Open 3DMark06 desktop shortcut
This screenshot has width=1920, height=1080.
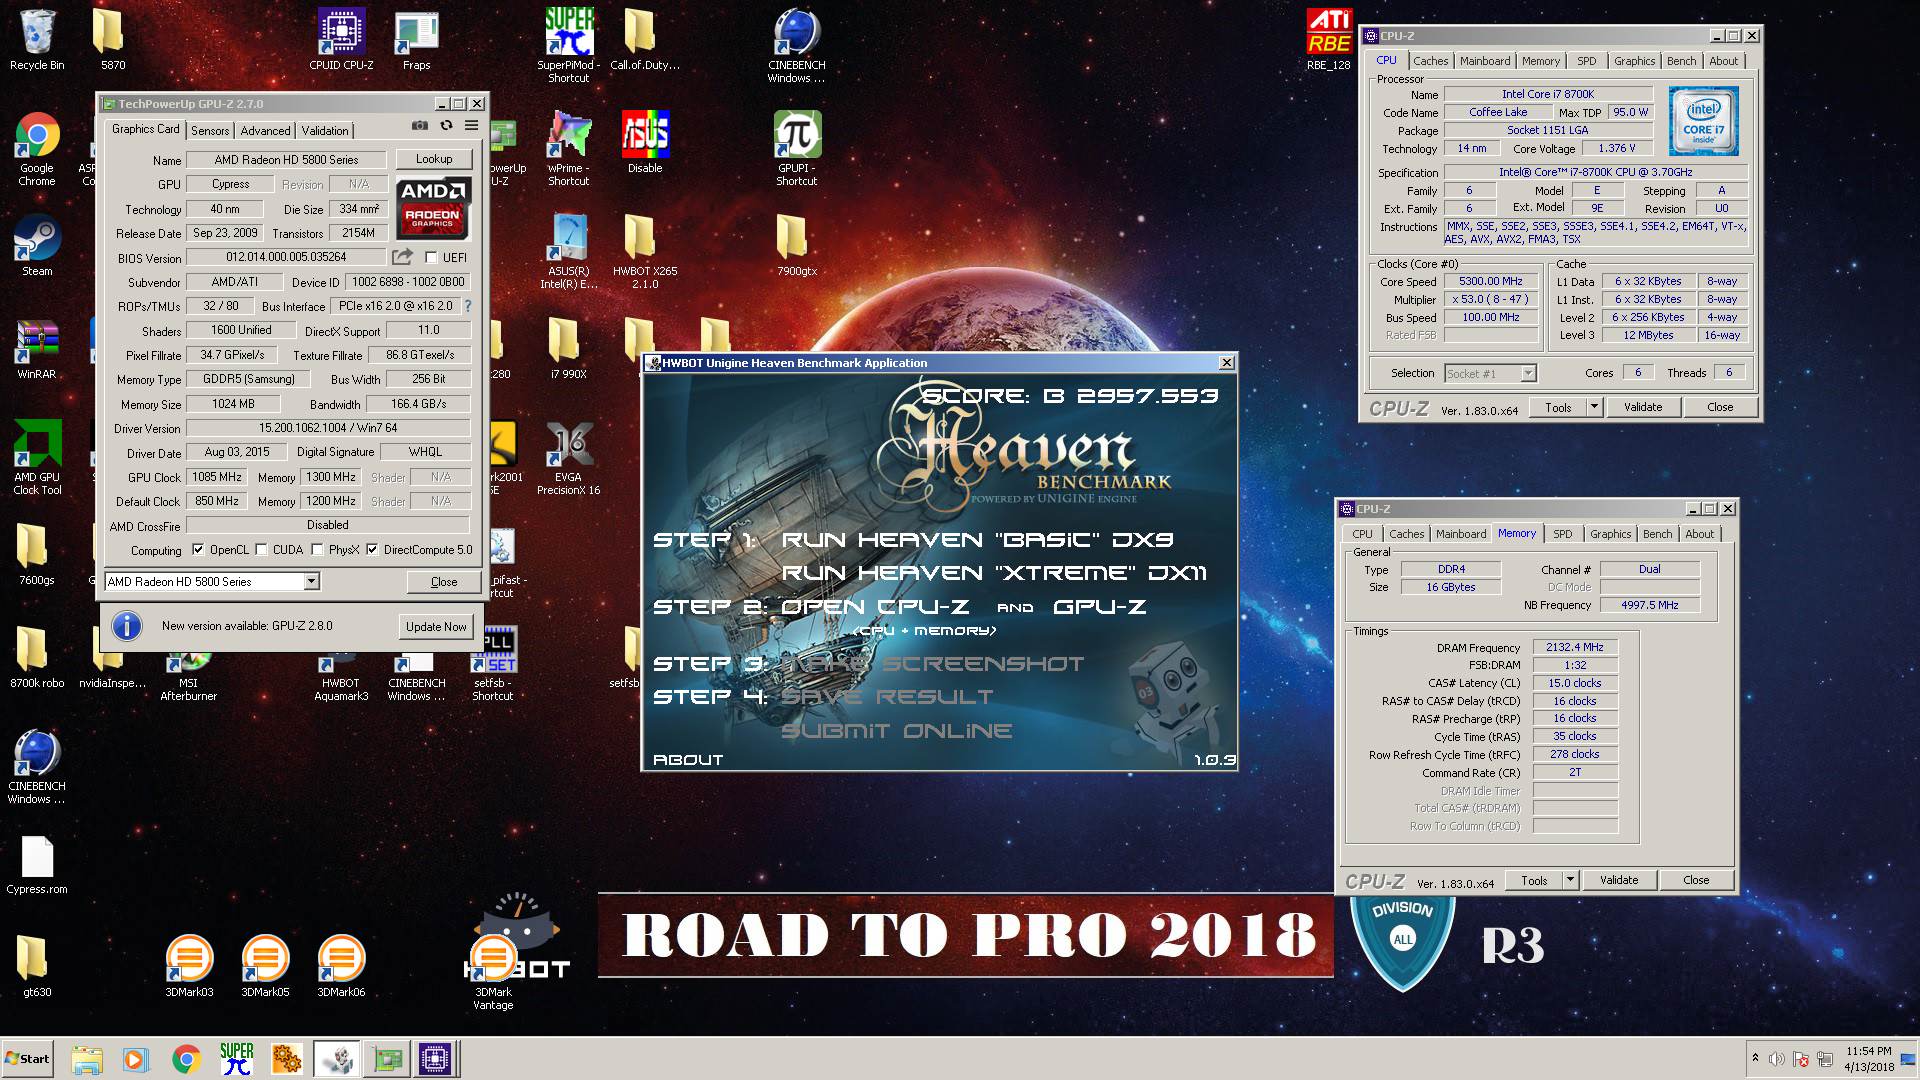(x=341, y=966)
